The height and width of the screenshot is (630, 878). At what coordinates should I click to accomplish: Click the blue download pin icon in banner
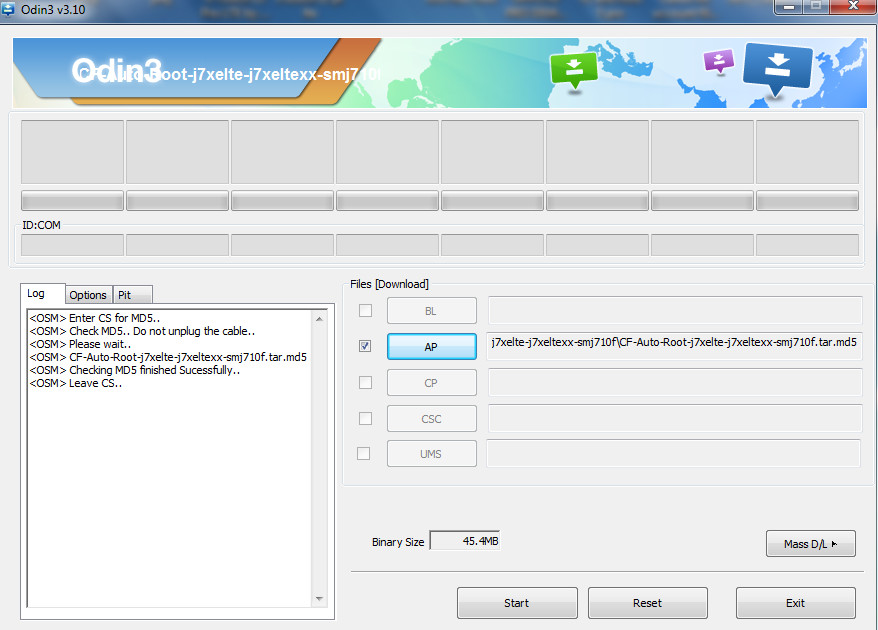(x=777, y=69)
